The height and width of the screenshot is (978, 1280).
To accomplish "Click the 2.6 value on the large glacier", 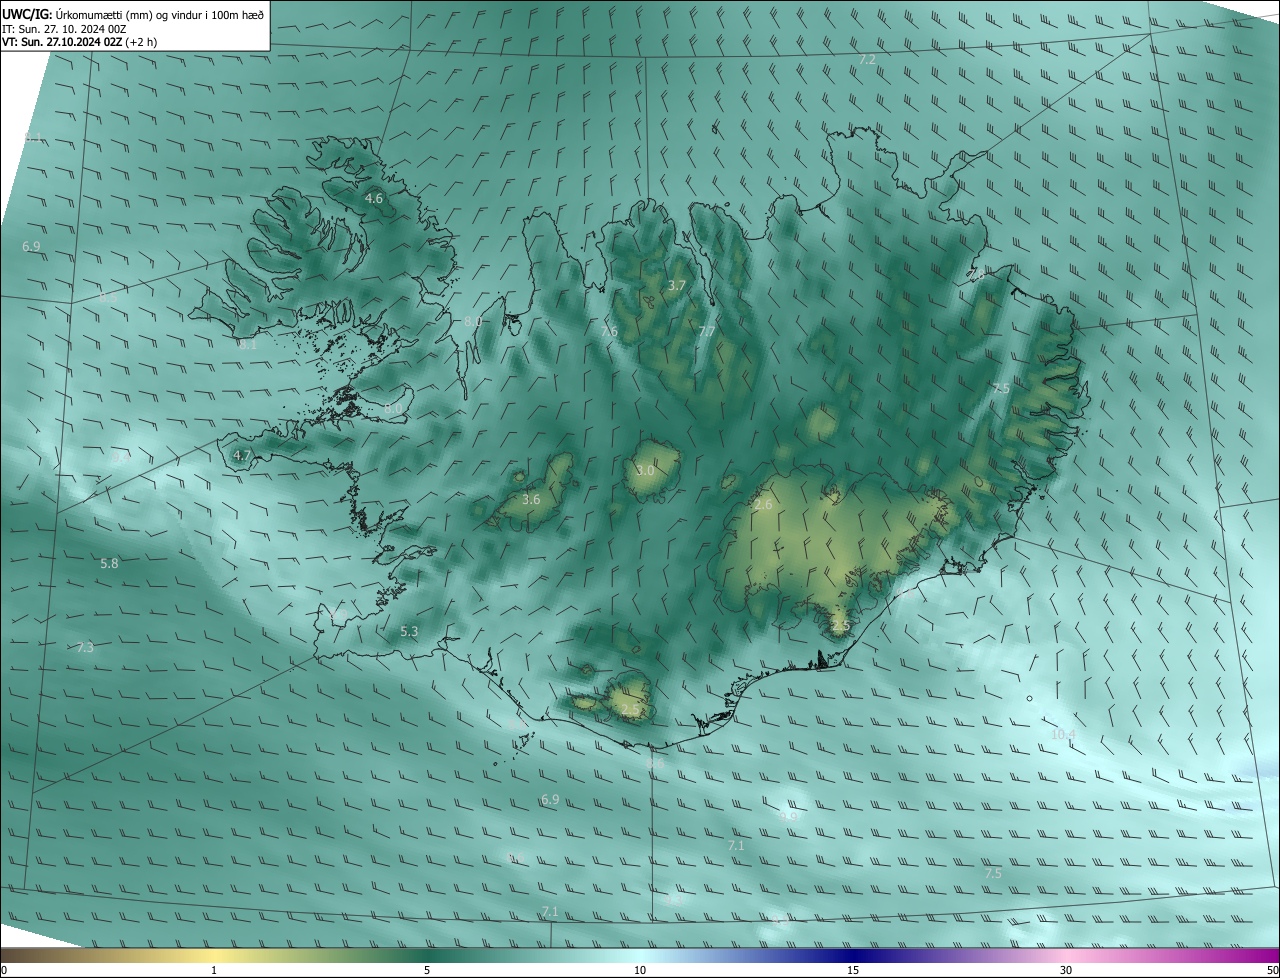I will [x=763, y=505].
